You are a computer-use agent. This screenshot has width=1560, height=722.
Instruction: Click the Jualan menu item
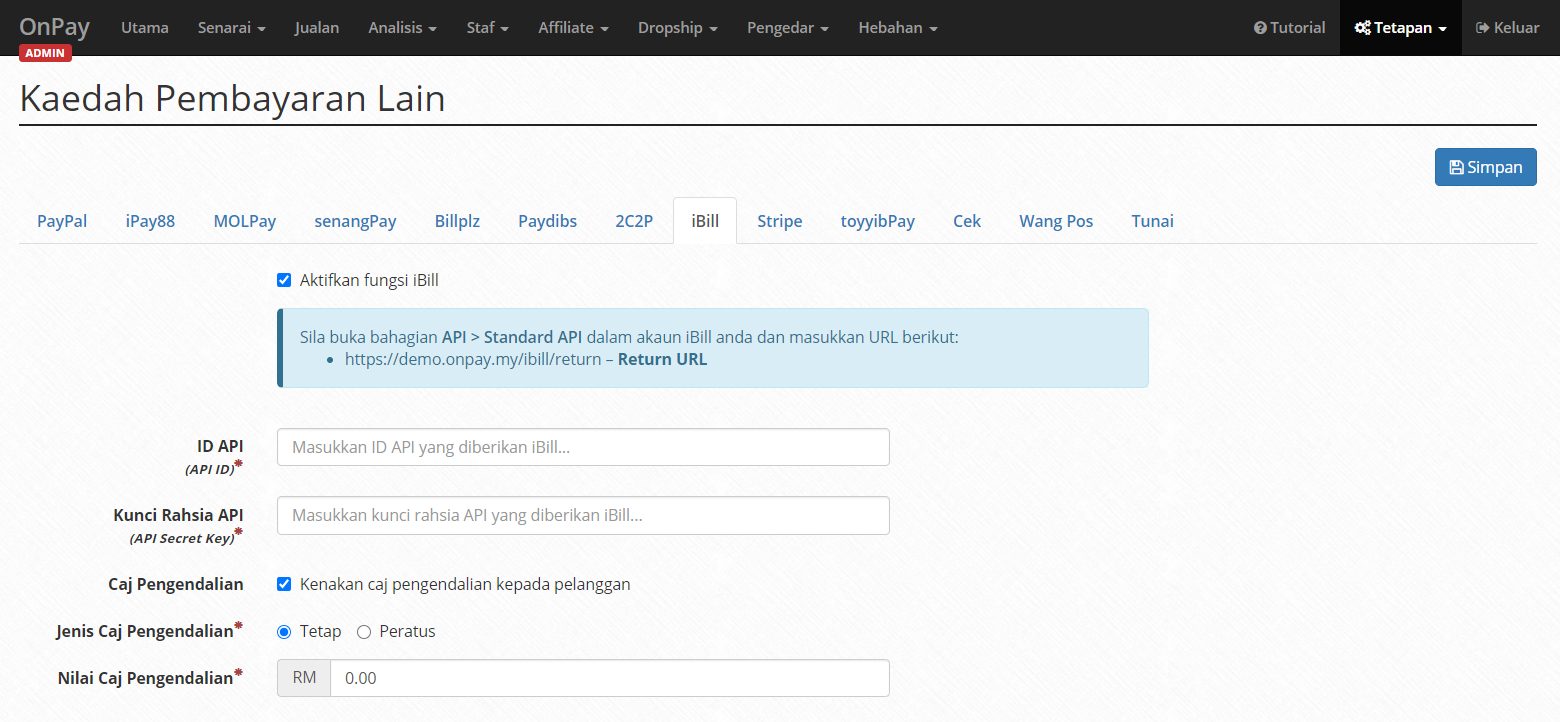(x=316, y=27)
